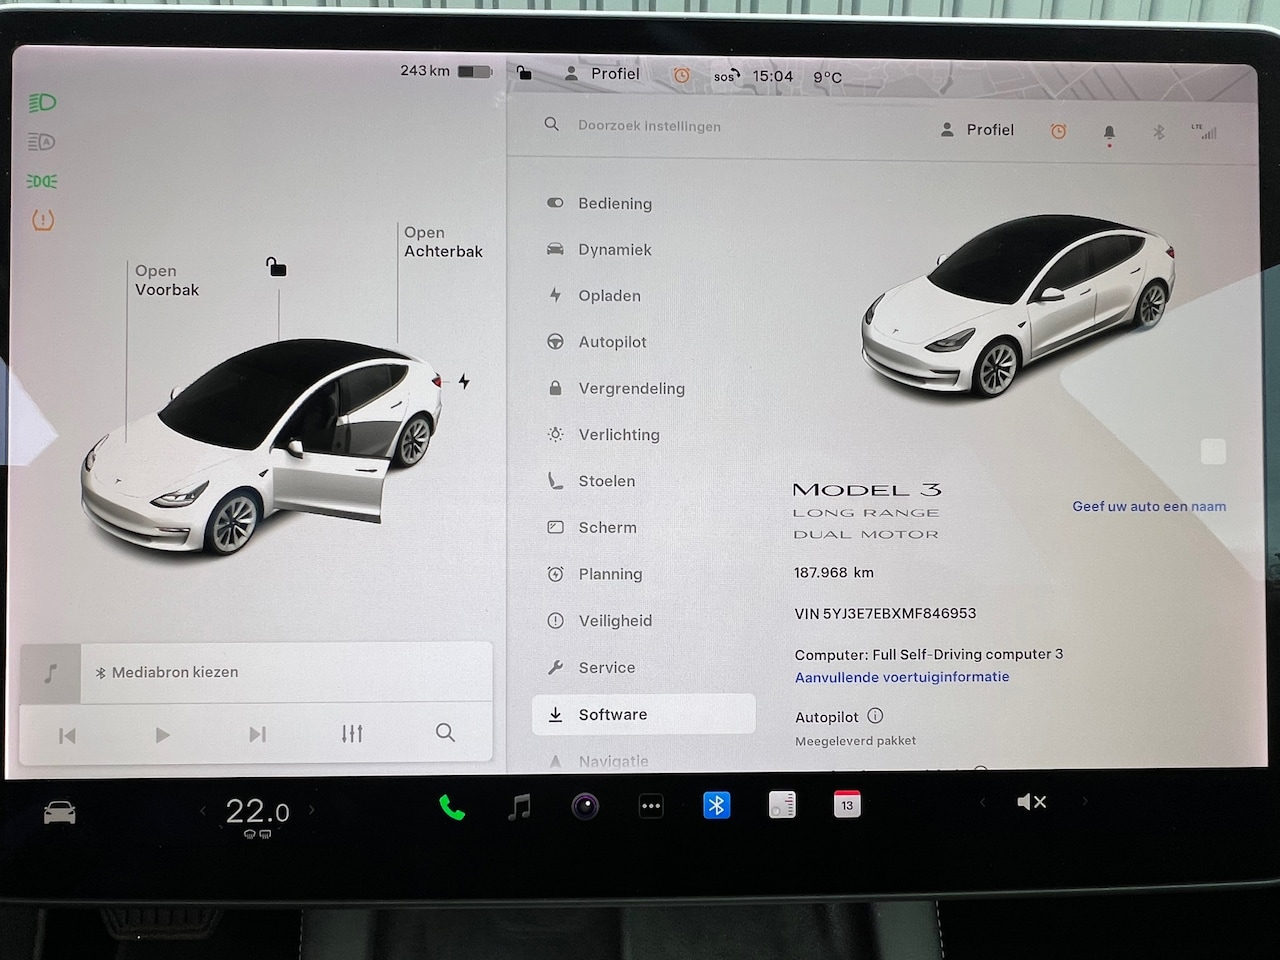Image resolution: width=1280 pixels, height=960 pixels.
Task: Tap the notifications bell icon
Action: coord(1109,132)
